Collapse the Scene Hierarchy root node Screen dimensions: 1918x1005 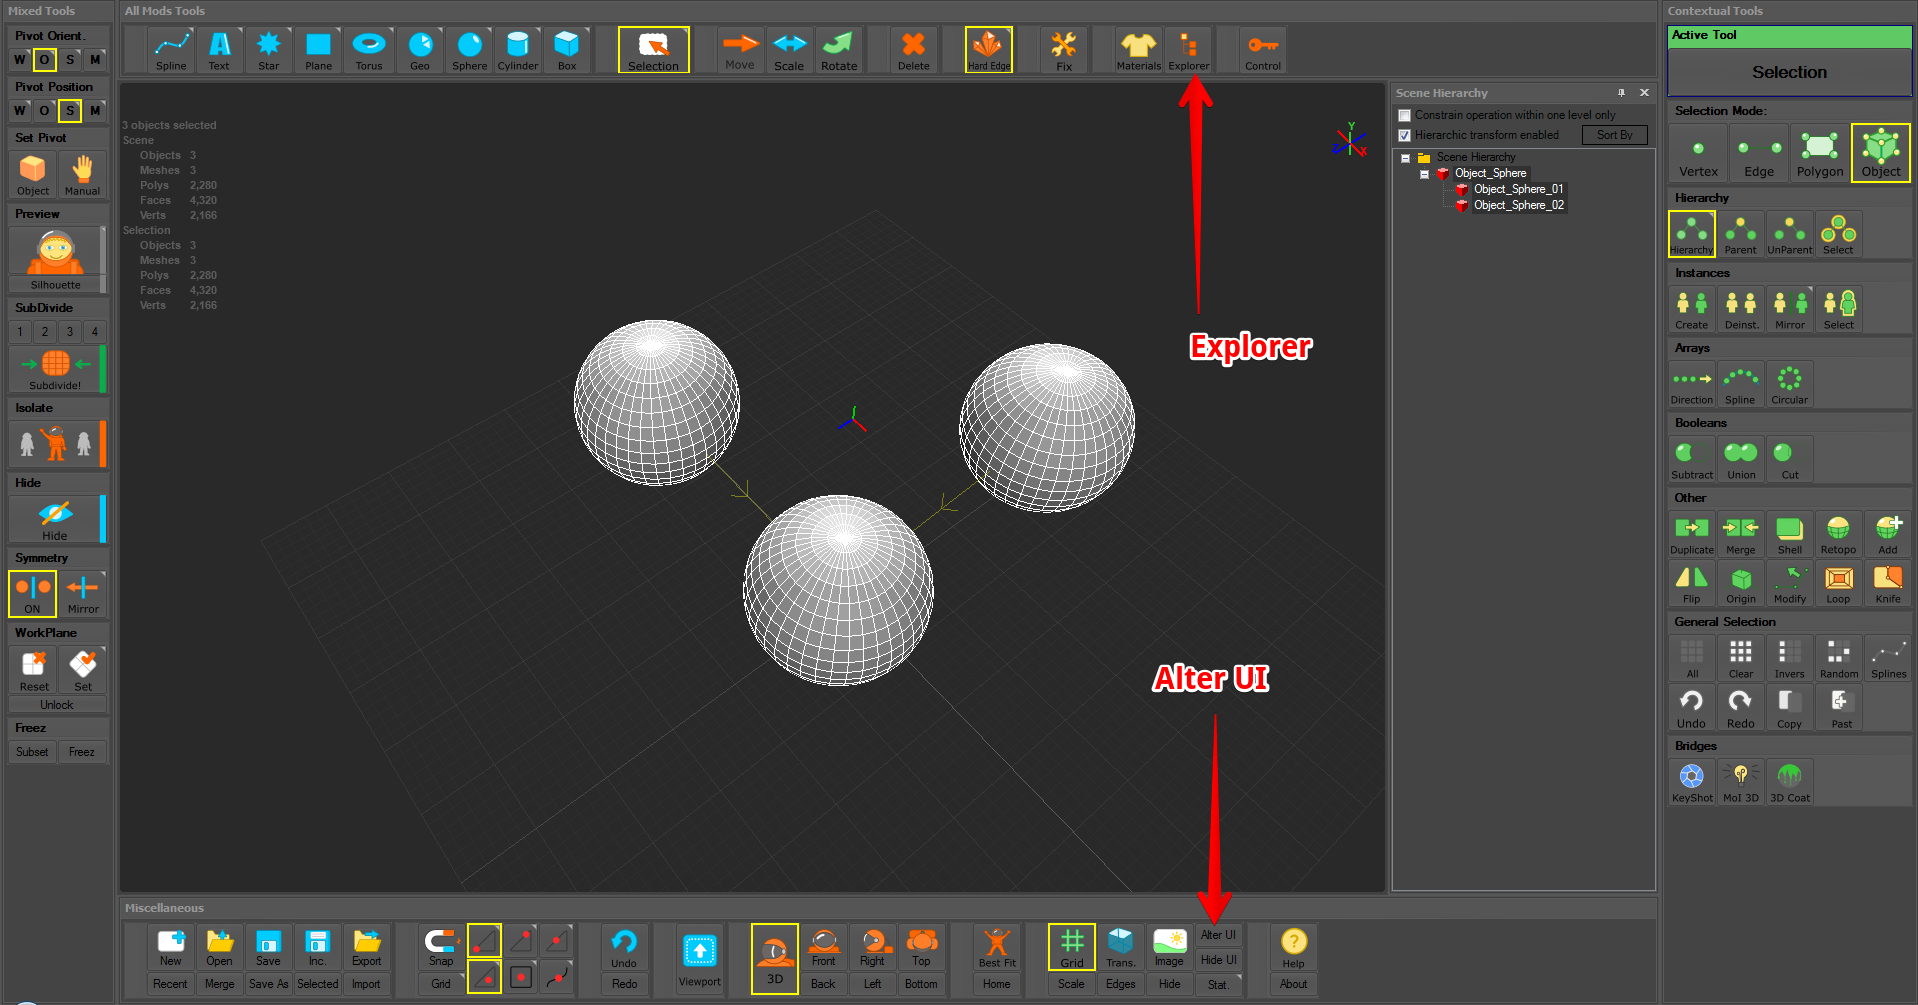pos(1405,158)
